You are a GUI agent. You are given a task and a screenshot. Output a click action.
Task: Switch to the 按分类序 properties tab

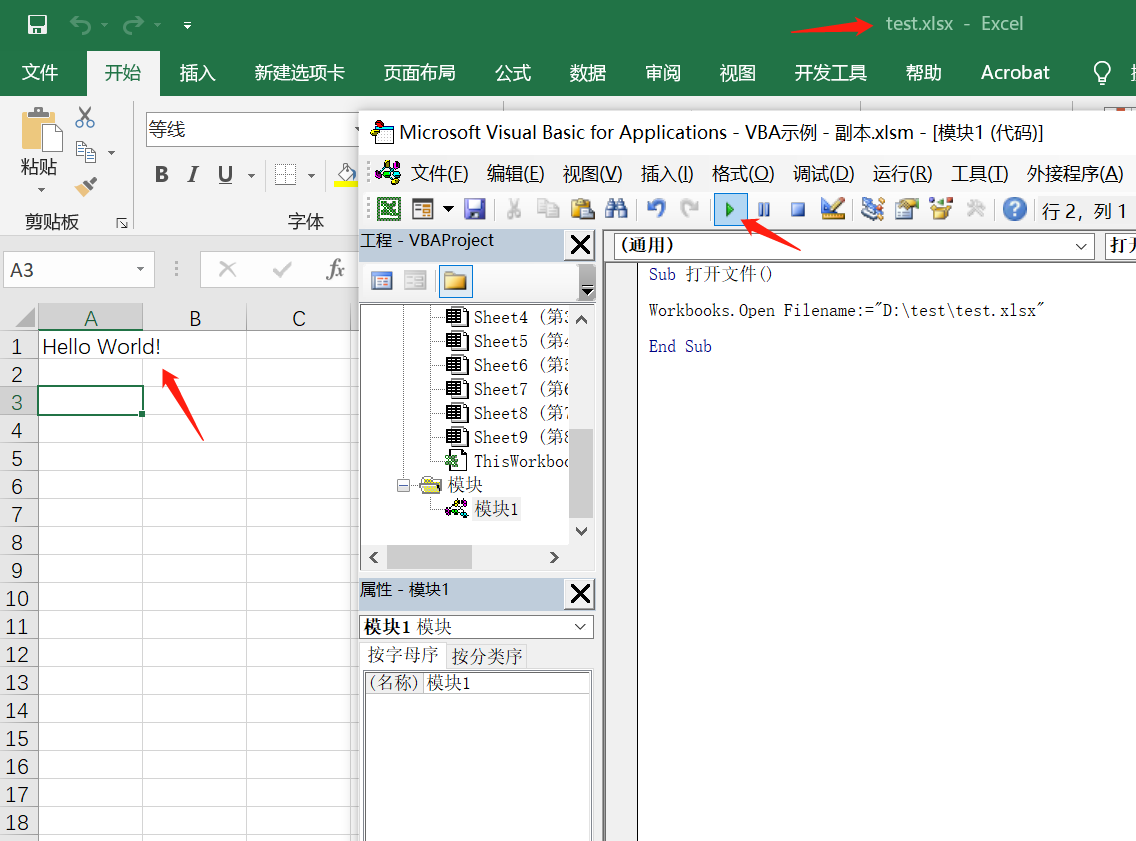coord(486,656)
